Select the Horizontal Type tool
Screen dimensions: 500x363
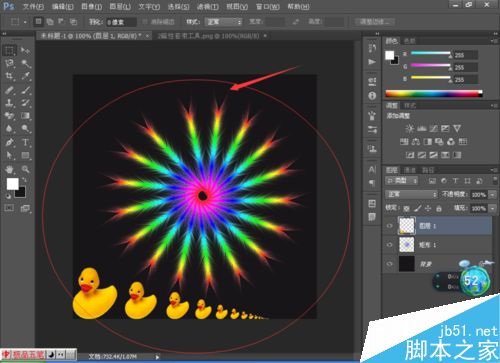[x=25, y=142]
